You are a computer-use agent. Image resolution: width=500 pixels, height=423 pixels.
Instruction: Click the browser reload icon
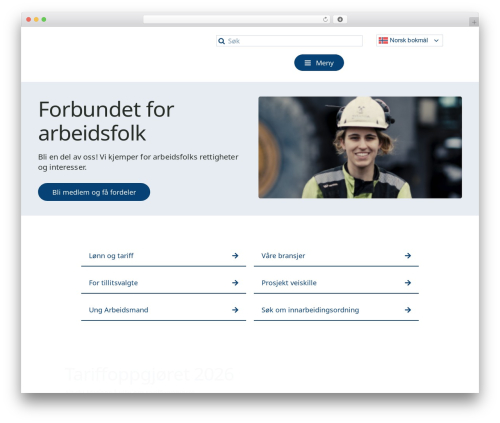point(325,20)
